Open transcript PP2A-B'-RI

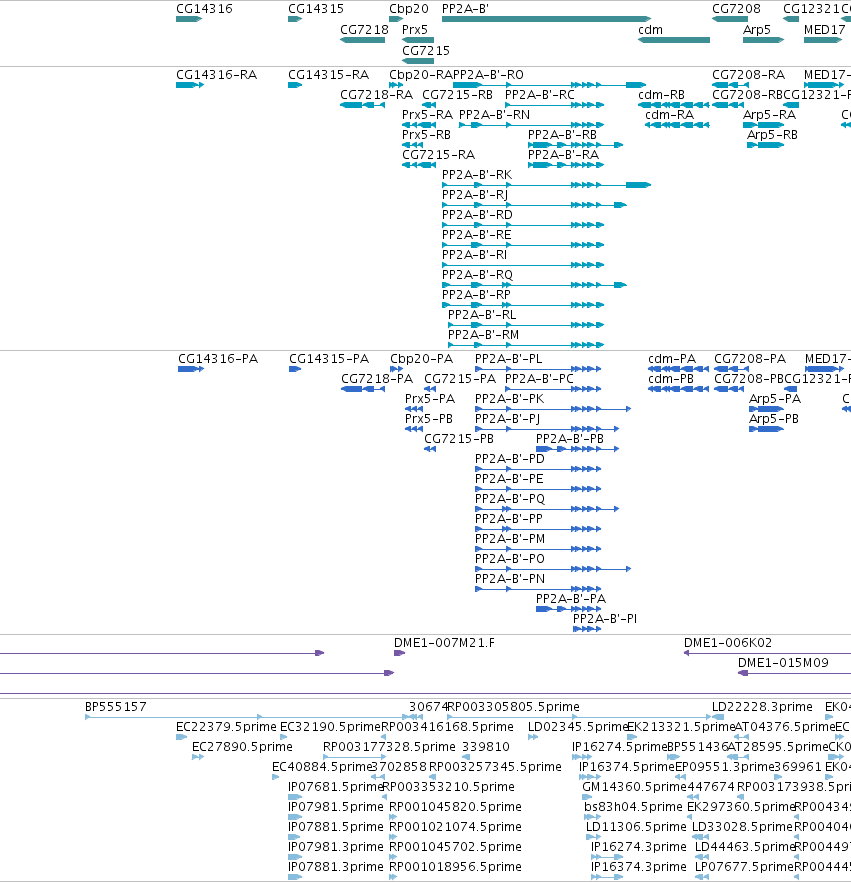coord(523,265)
